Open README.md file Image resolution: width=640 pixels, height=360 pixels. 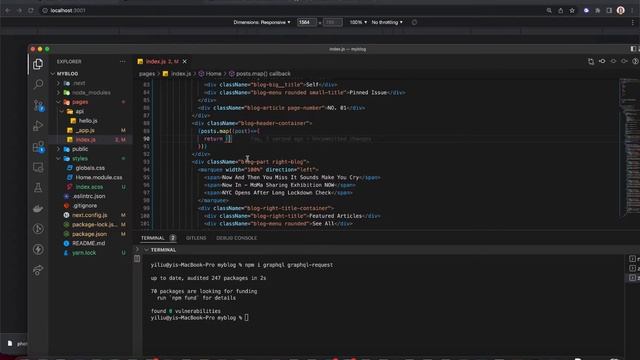[88, 243]
